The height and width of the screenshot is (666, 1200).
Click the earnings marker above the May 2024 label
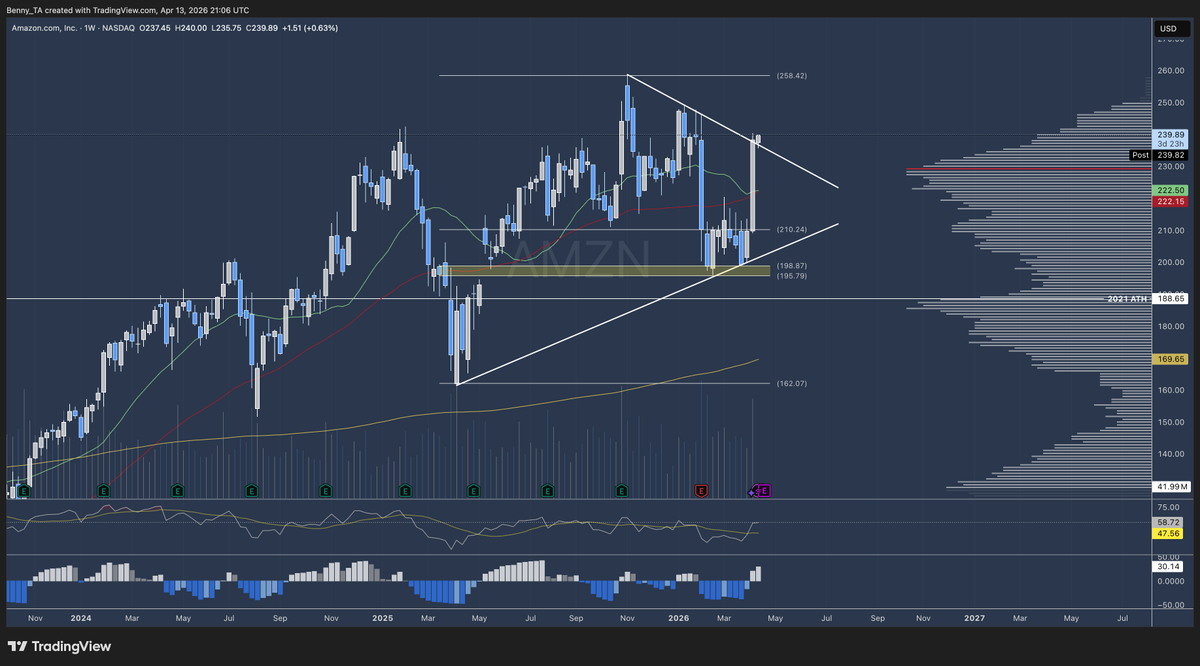[177, 491]
